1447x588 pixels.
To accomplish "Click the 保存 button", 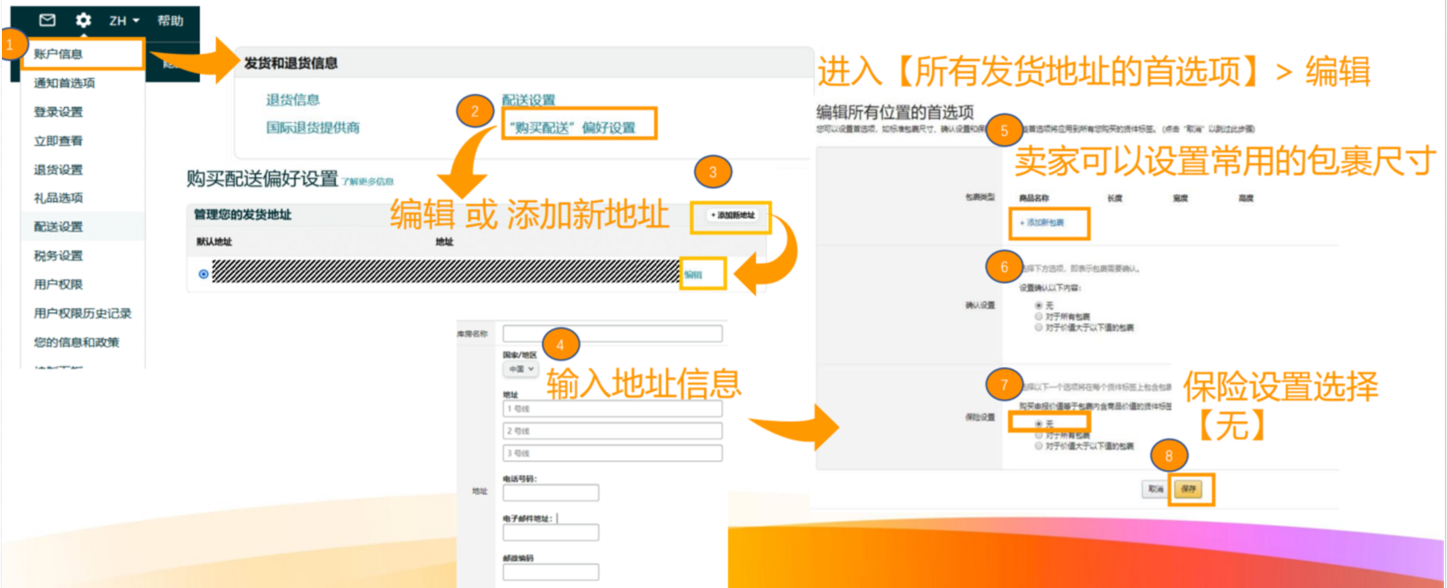I will (1188, 490).
